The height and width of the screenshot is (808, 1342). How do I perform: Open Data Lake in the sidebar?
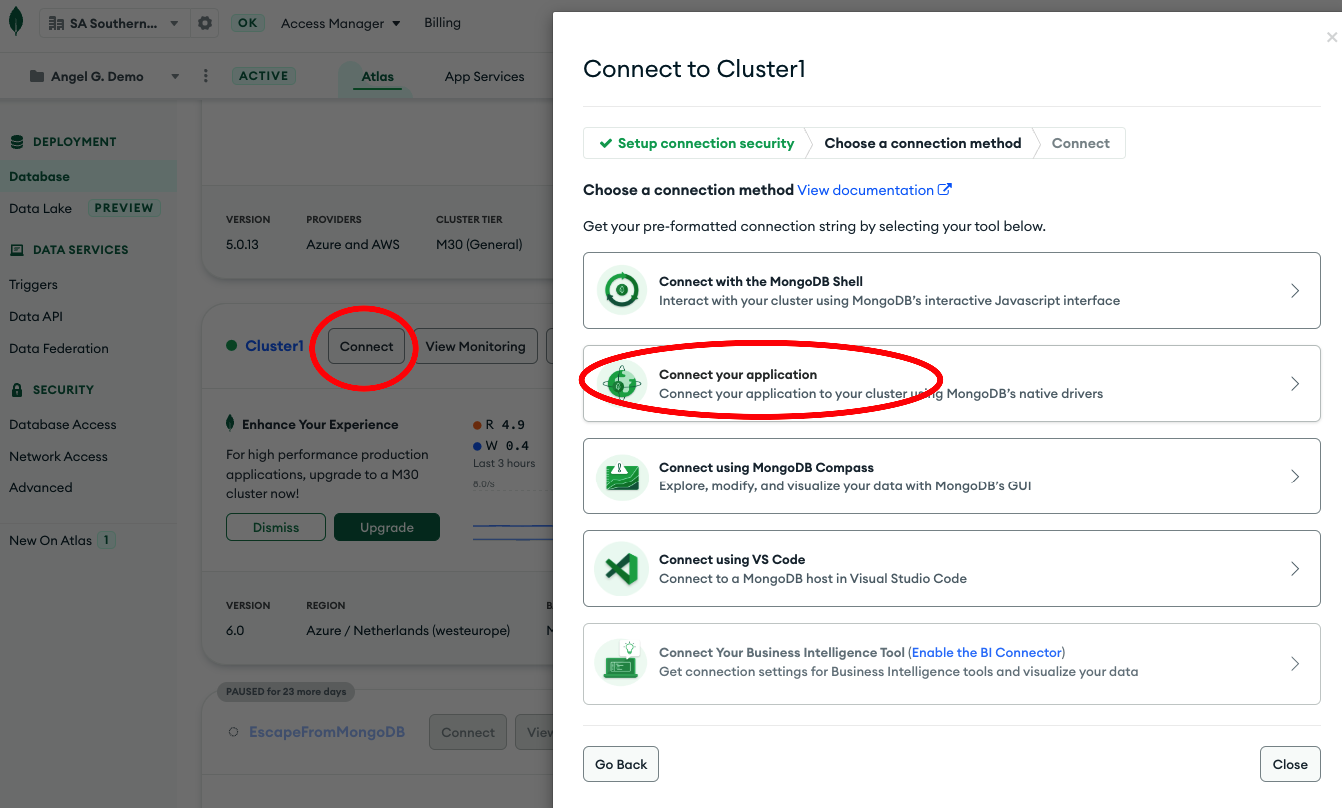pos(40,208)
